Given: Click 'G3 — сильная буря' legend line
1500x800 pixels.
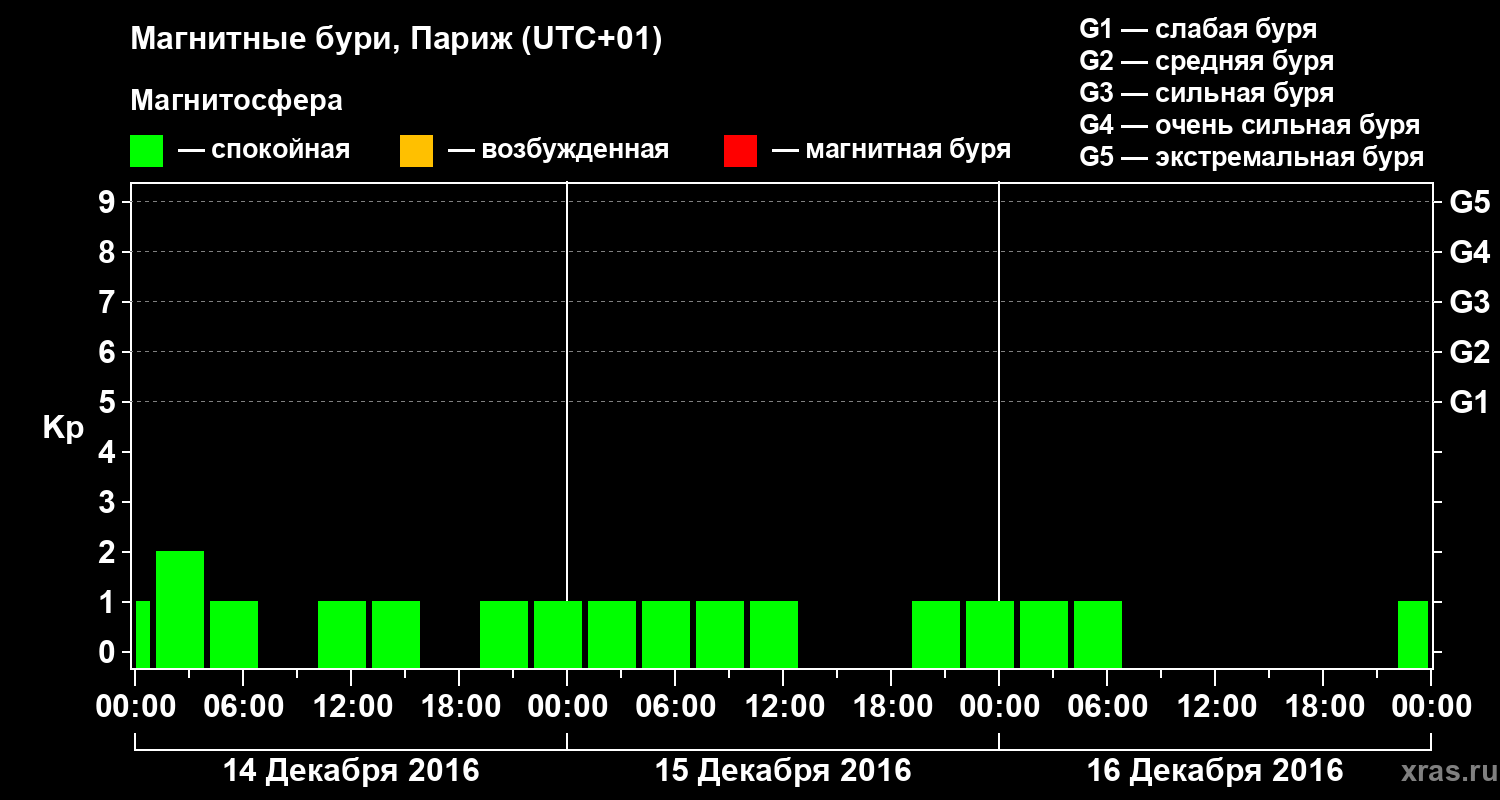Looking at the screenshot, I should pos(1206,93).
